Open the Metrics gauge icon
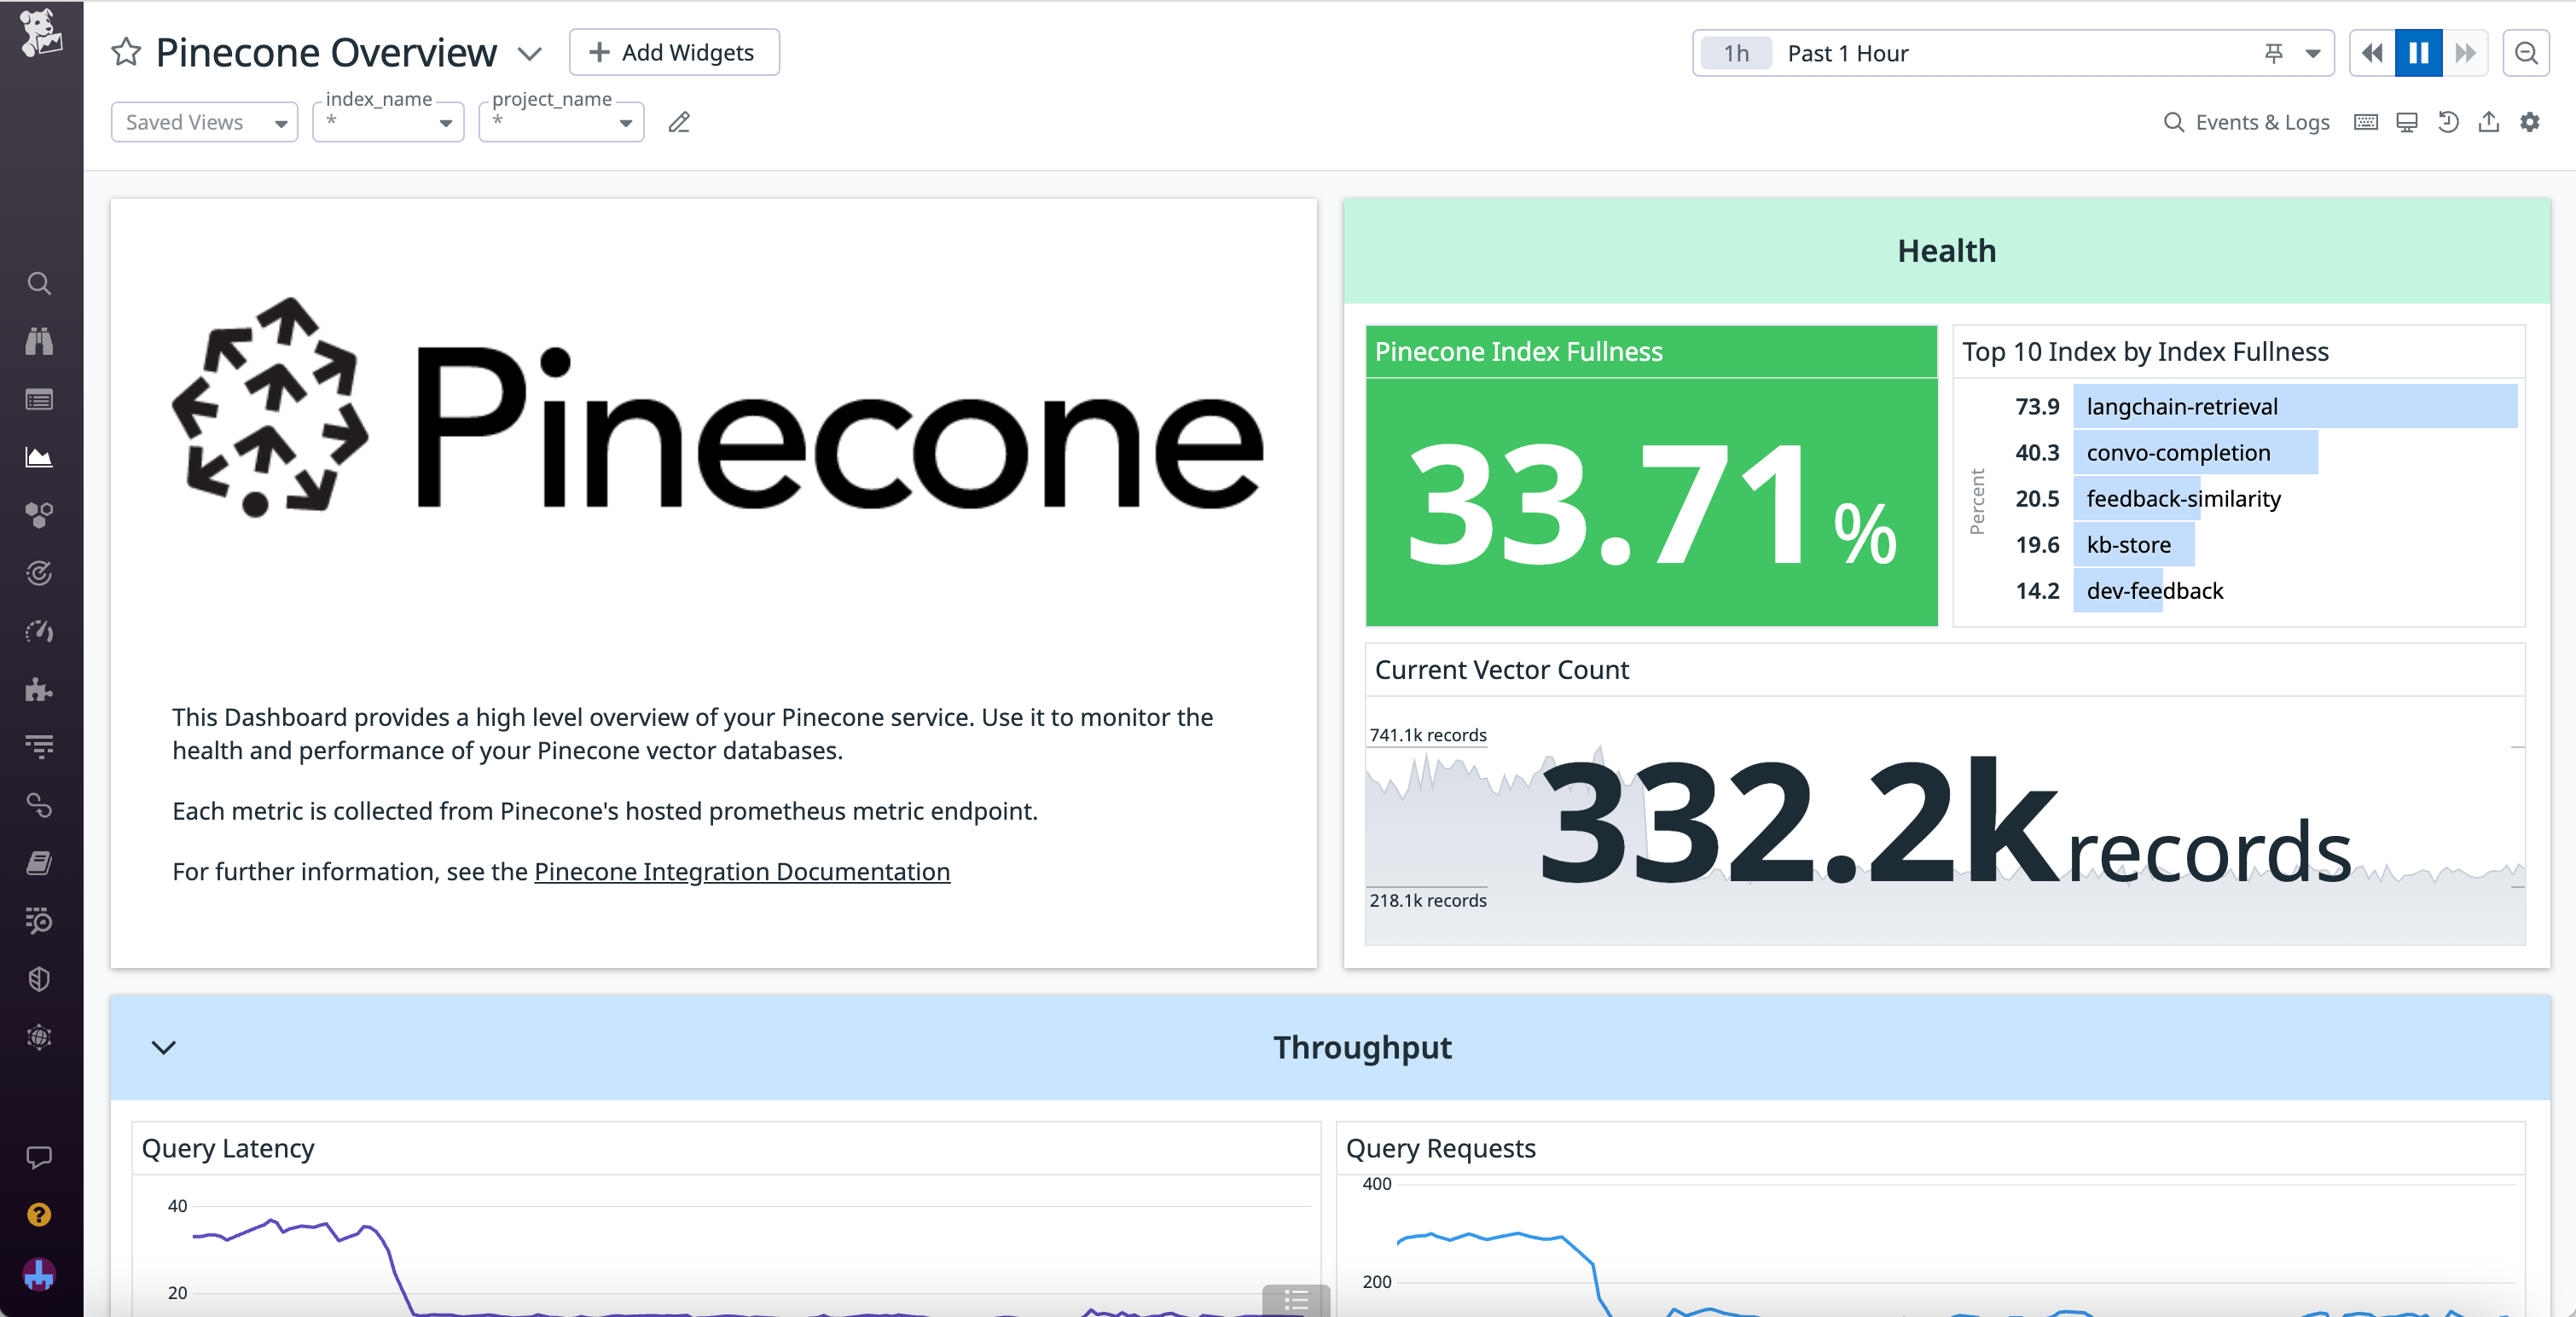2576x1317 pixels. tap(39, 631)
